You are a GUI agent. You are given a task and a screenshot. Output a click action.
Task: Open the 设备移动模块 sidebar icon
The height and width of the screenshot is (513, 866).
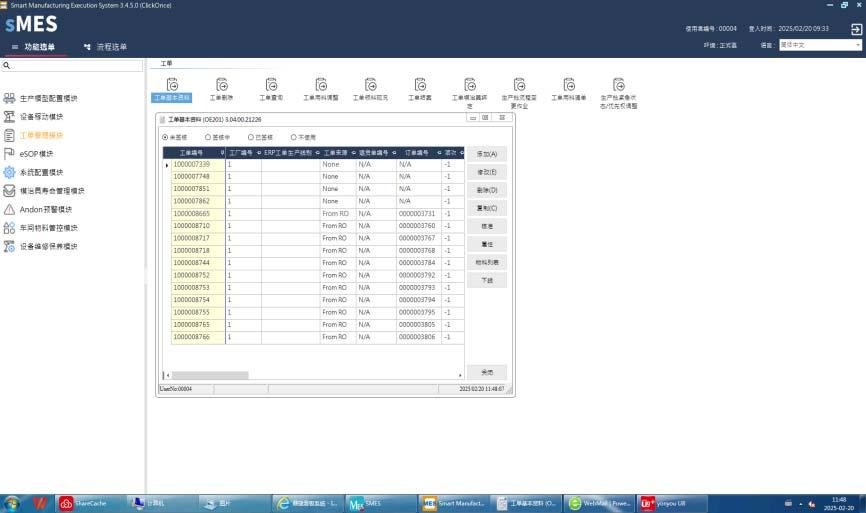tap(9, 116)
